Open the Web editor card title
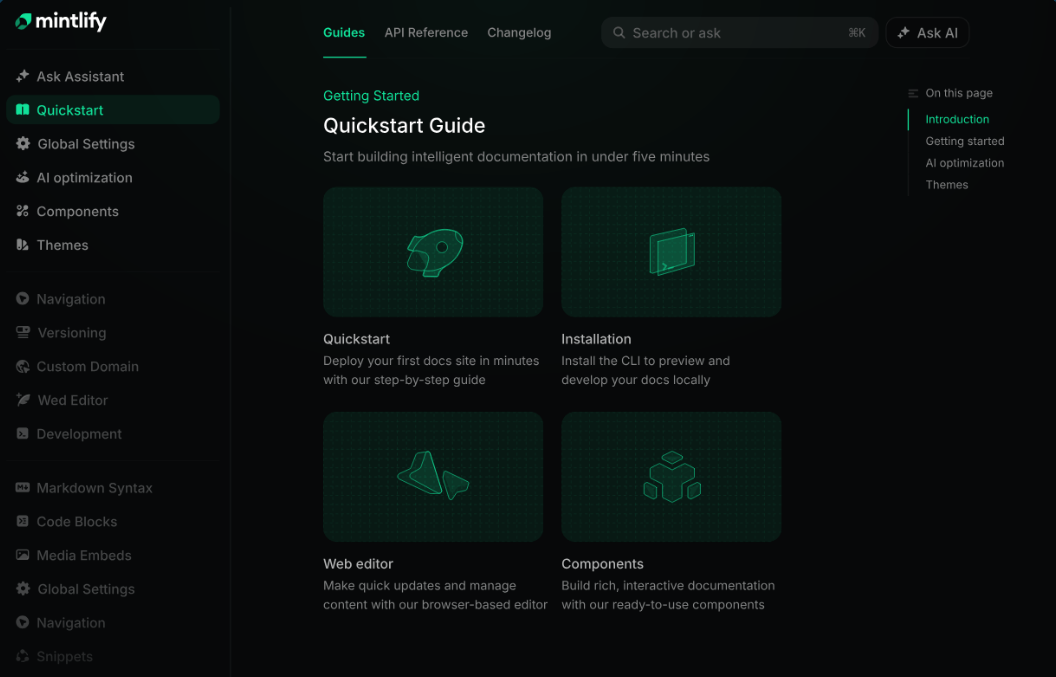This screenshot has height=677, width=1056. pos(358,564)
